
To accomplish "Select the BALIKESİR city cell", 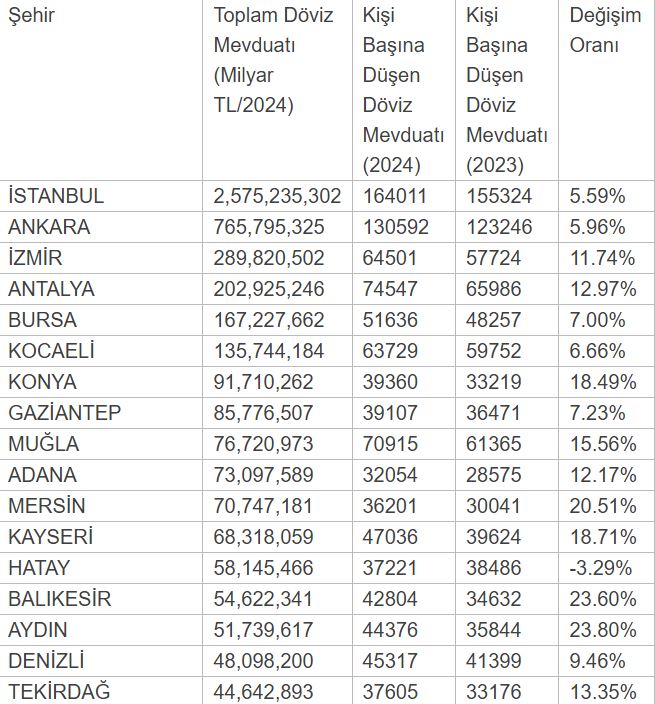I will [59, 599].
